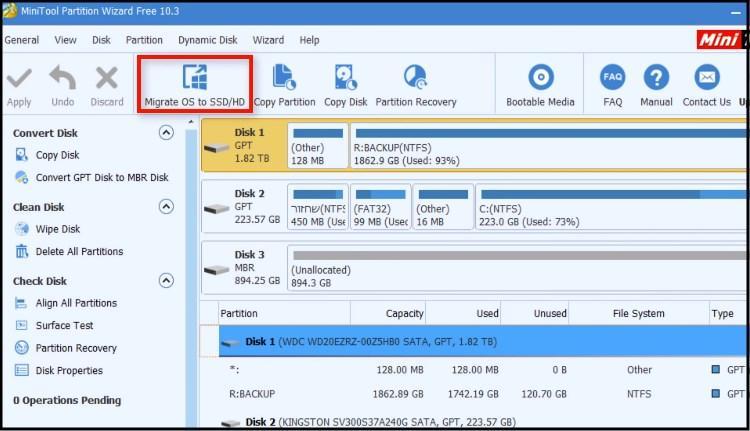This screenshot has width=750, height=431.
Task: Sort by the Used column header
Action: pyautogui.click(x=463, y=314)
